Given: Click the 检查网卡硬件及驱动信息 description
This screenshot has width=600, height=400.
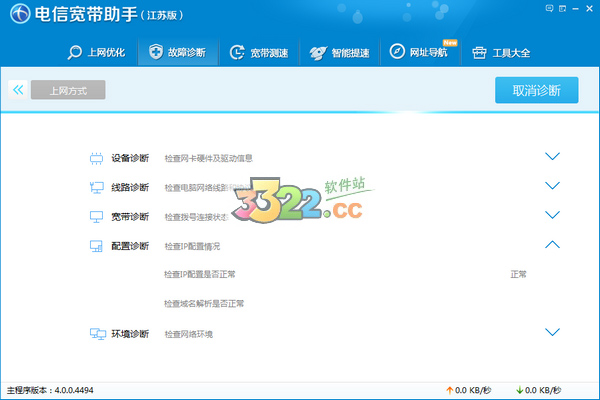Looking at the screenshot, I should [209, 158].
